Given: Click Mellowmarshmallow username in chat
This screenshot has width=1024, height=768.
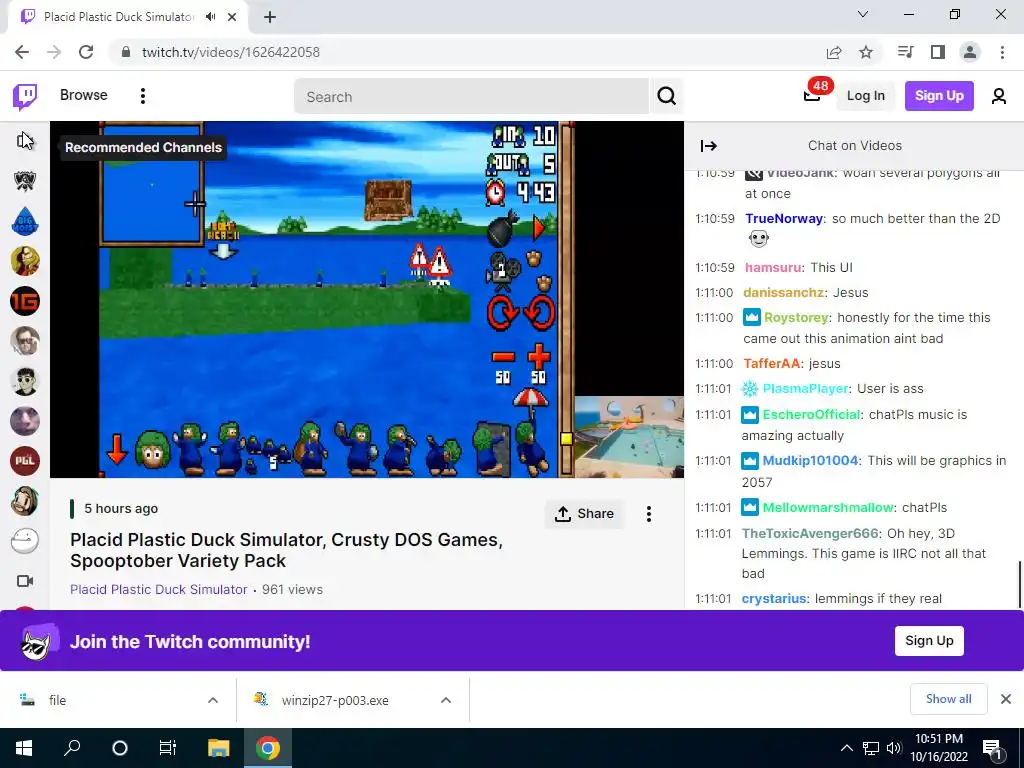Looking at the screenshot, I should [x=827, y=507].
